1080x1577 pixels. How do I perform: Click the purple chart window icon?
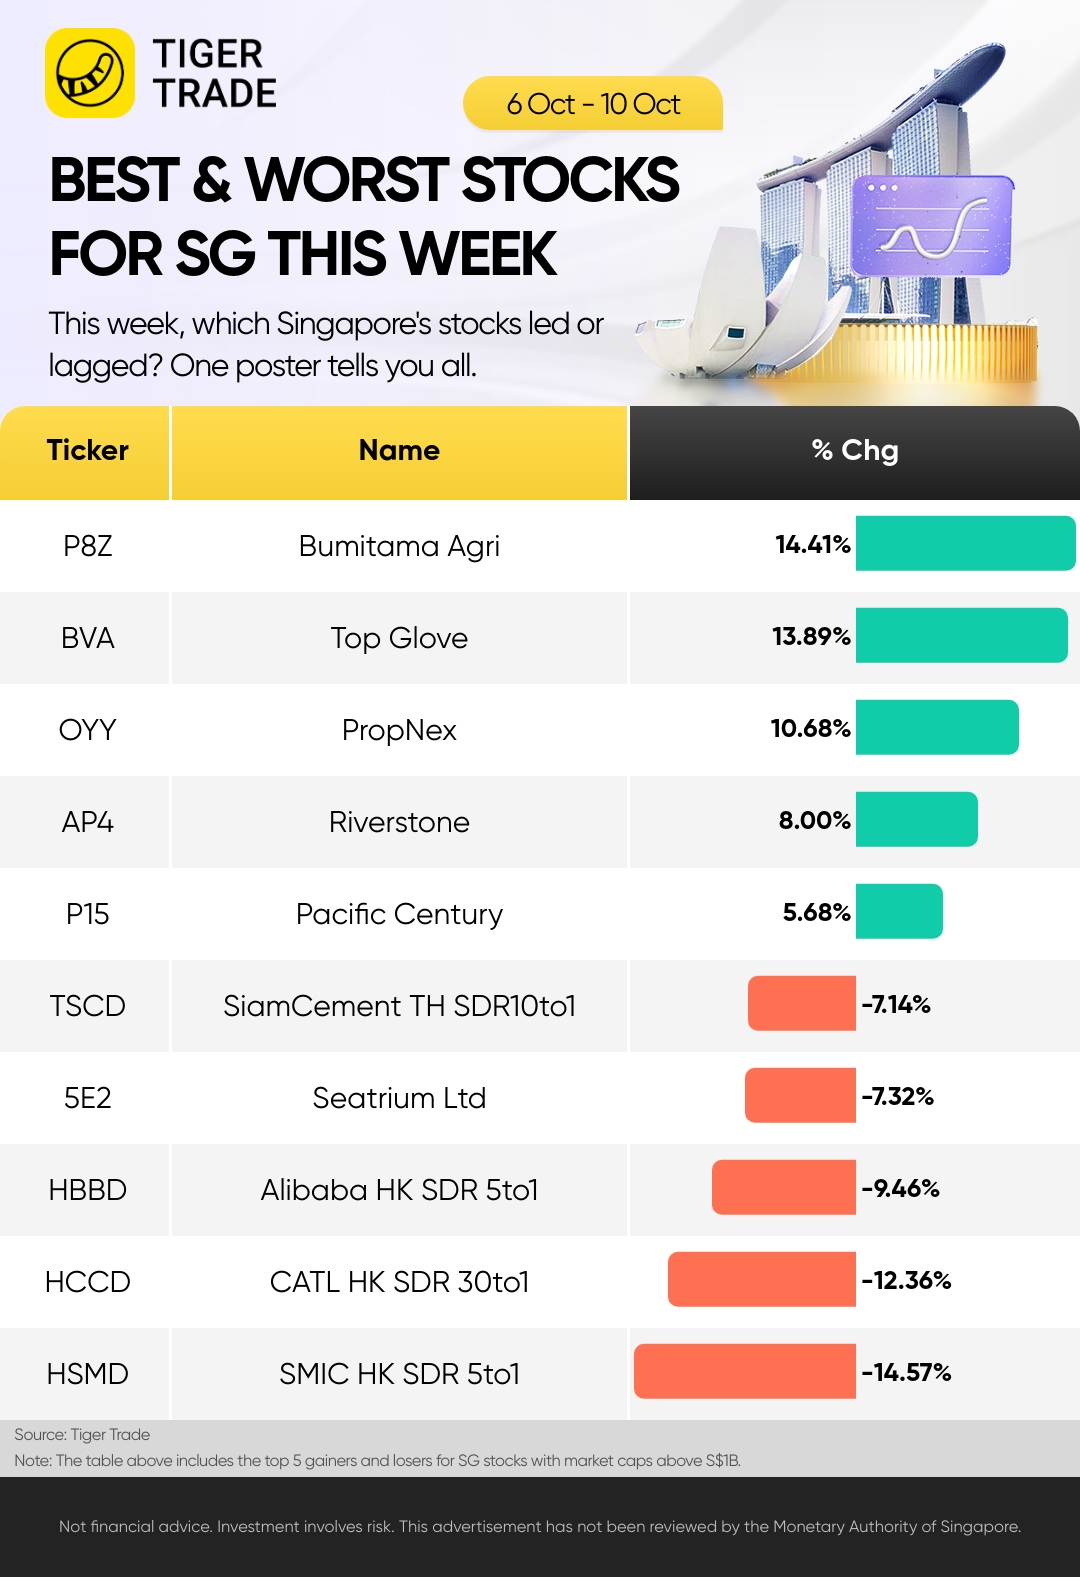click(932, 226)
